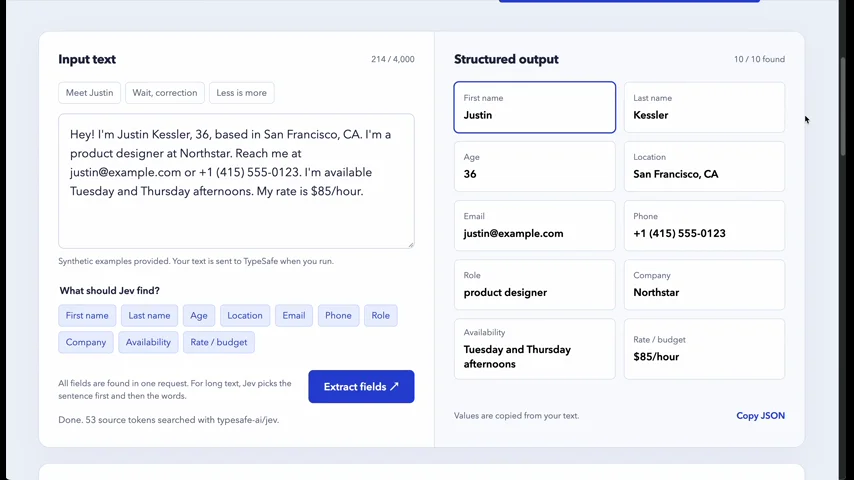Viewport: 854px width, 480px height.
Task: Toggle the First name field chip
Action: coord(87,315)
